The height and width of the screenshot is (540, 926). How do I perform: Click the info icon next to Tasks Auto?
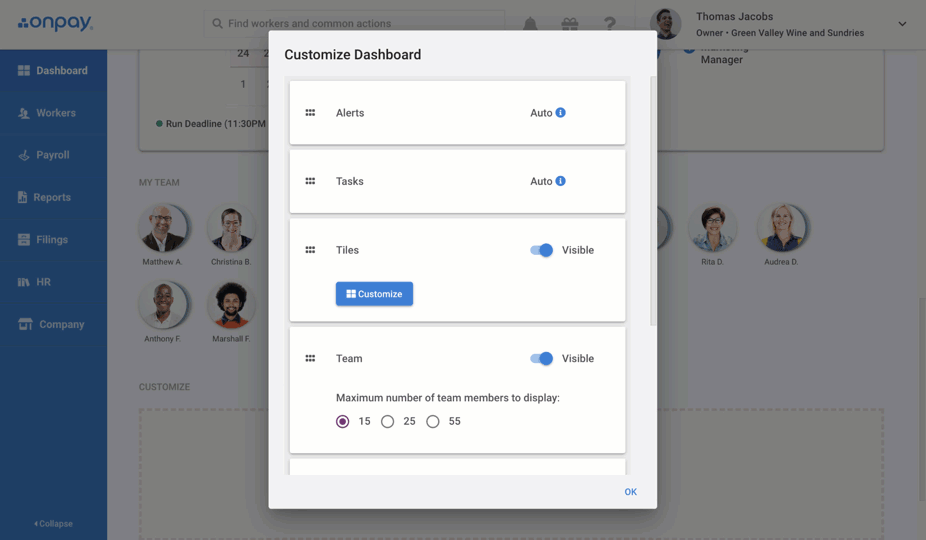coord(561,181)
